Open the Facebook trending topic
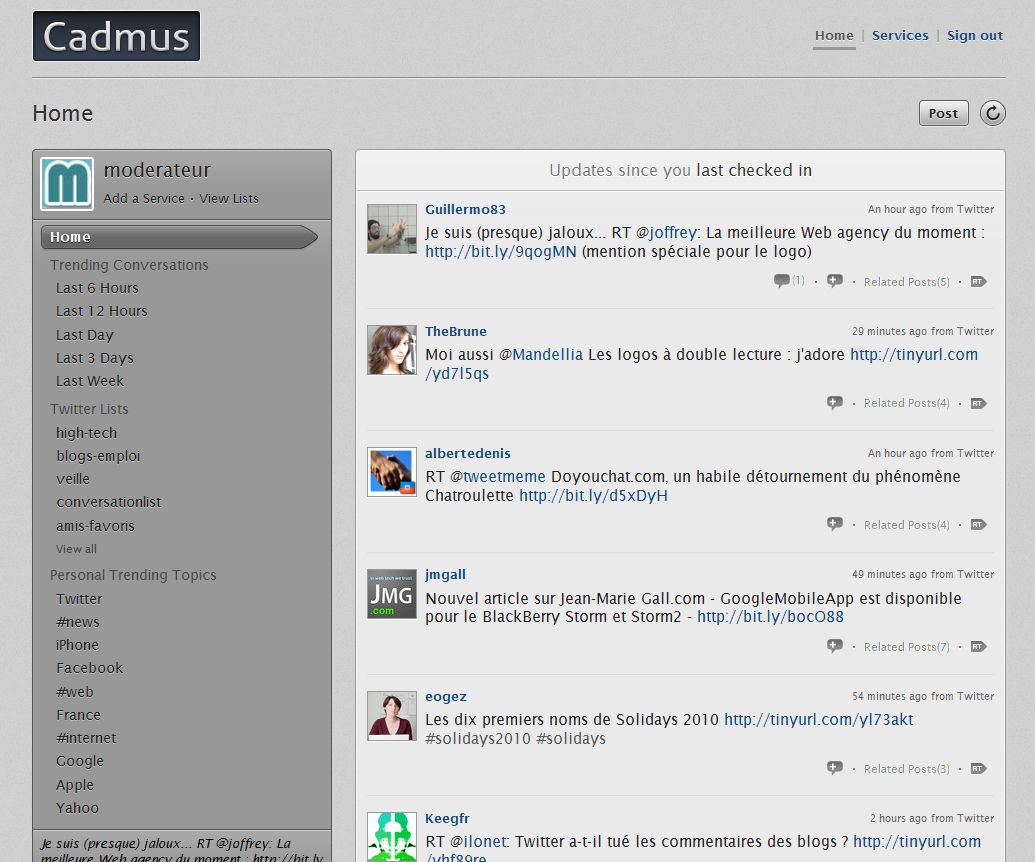The image size is (1035, 862). pos(90,668)
